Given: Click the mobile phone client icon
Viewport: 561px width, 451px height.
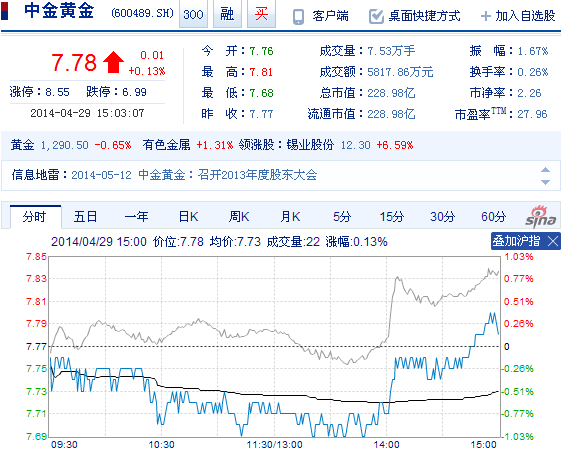Looking at the screenshot, I should [298, 16].
